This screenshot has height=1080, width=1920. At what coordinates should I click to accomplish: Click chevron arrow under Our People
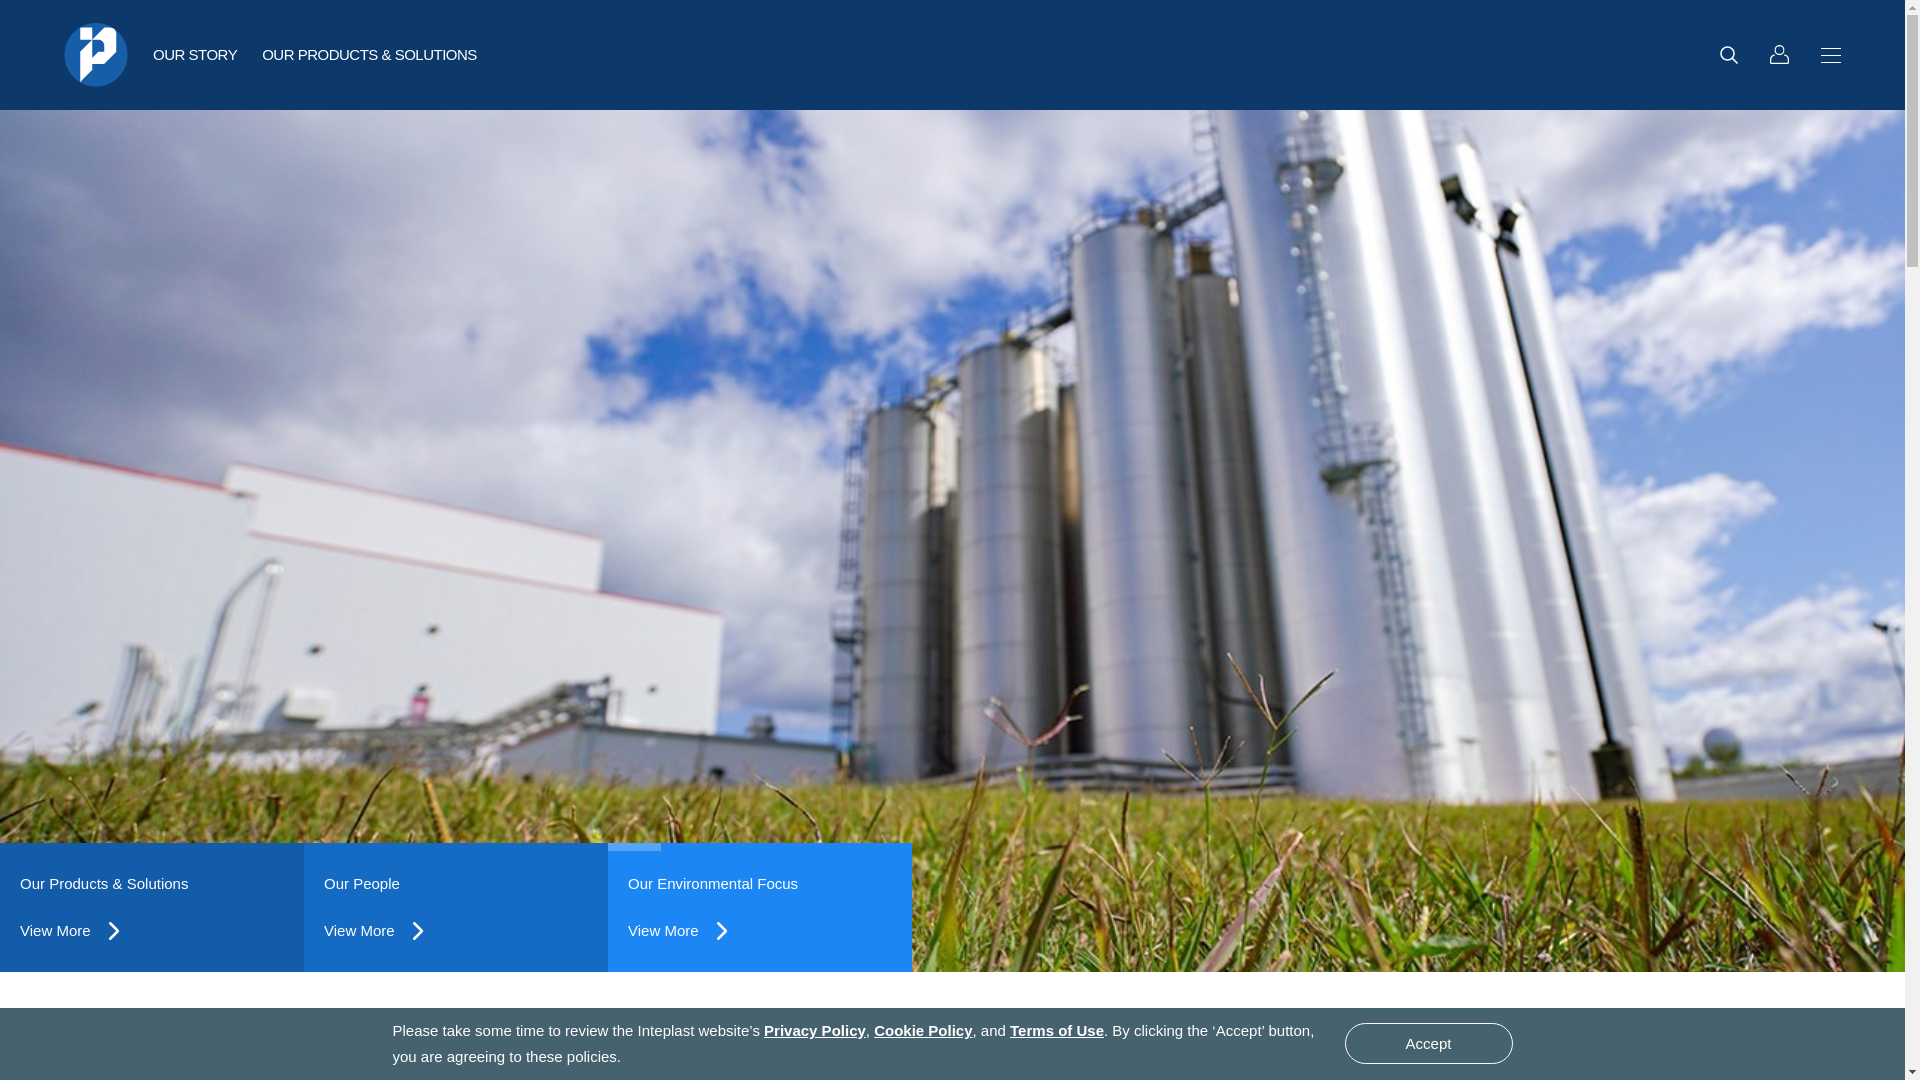(x=418, y=931)
